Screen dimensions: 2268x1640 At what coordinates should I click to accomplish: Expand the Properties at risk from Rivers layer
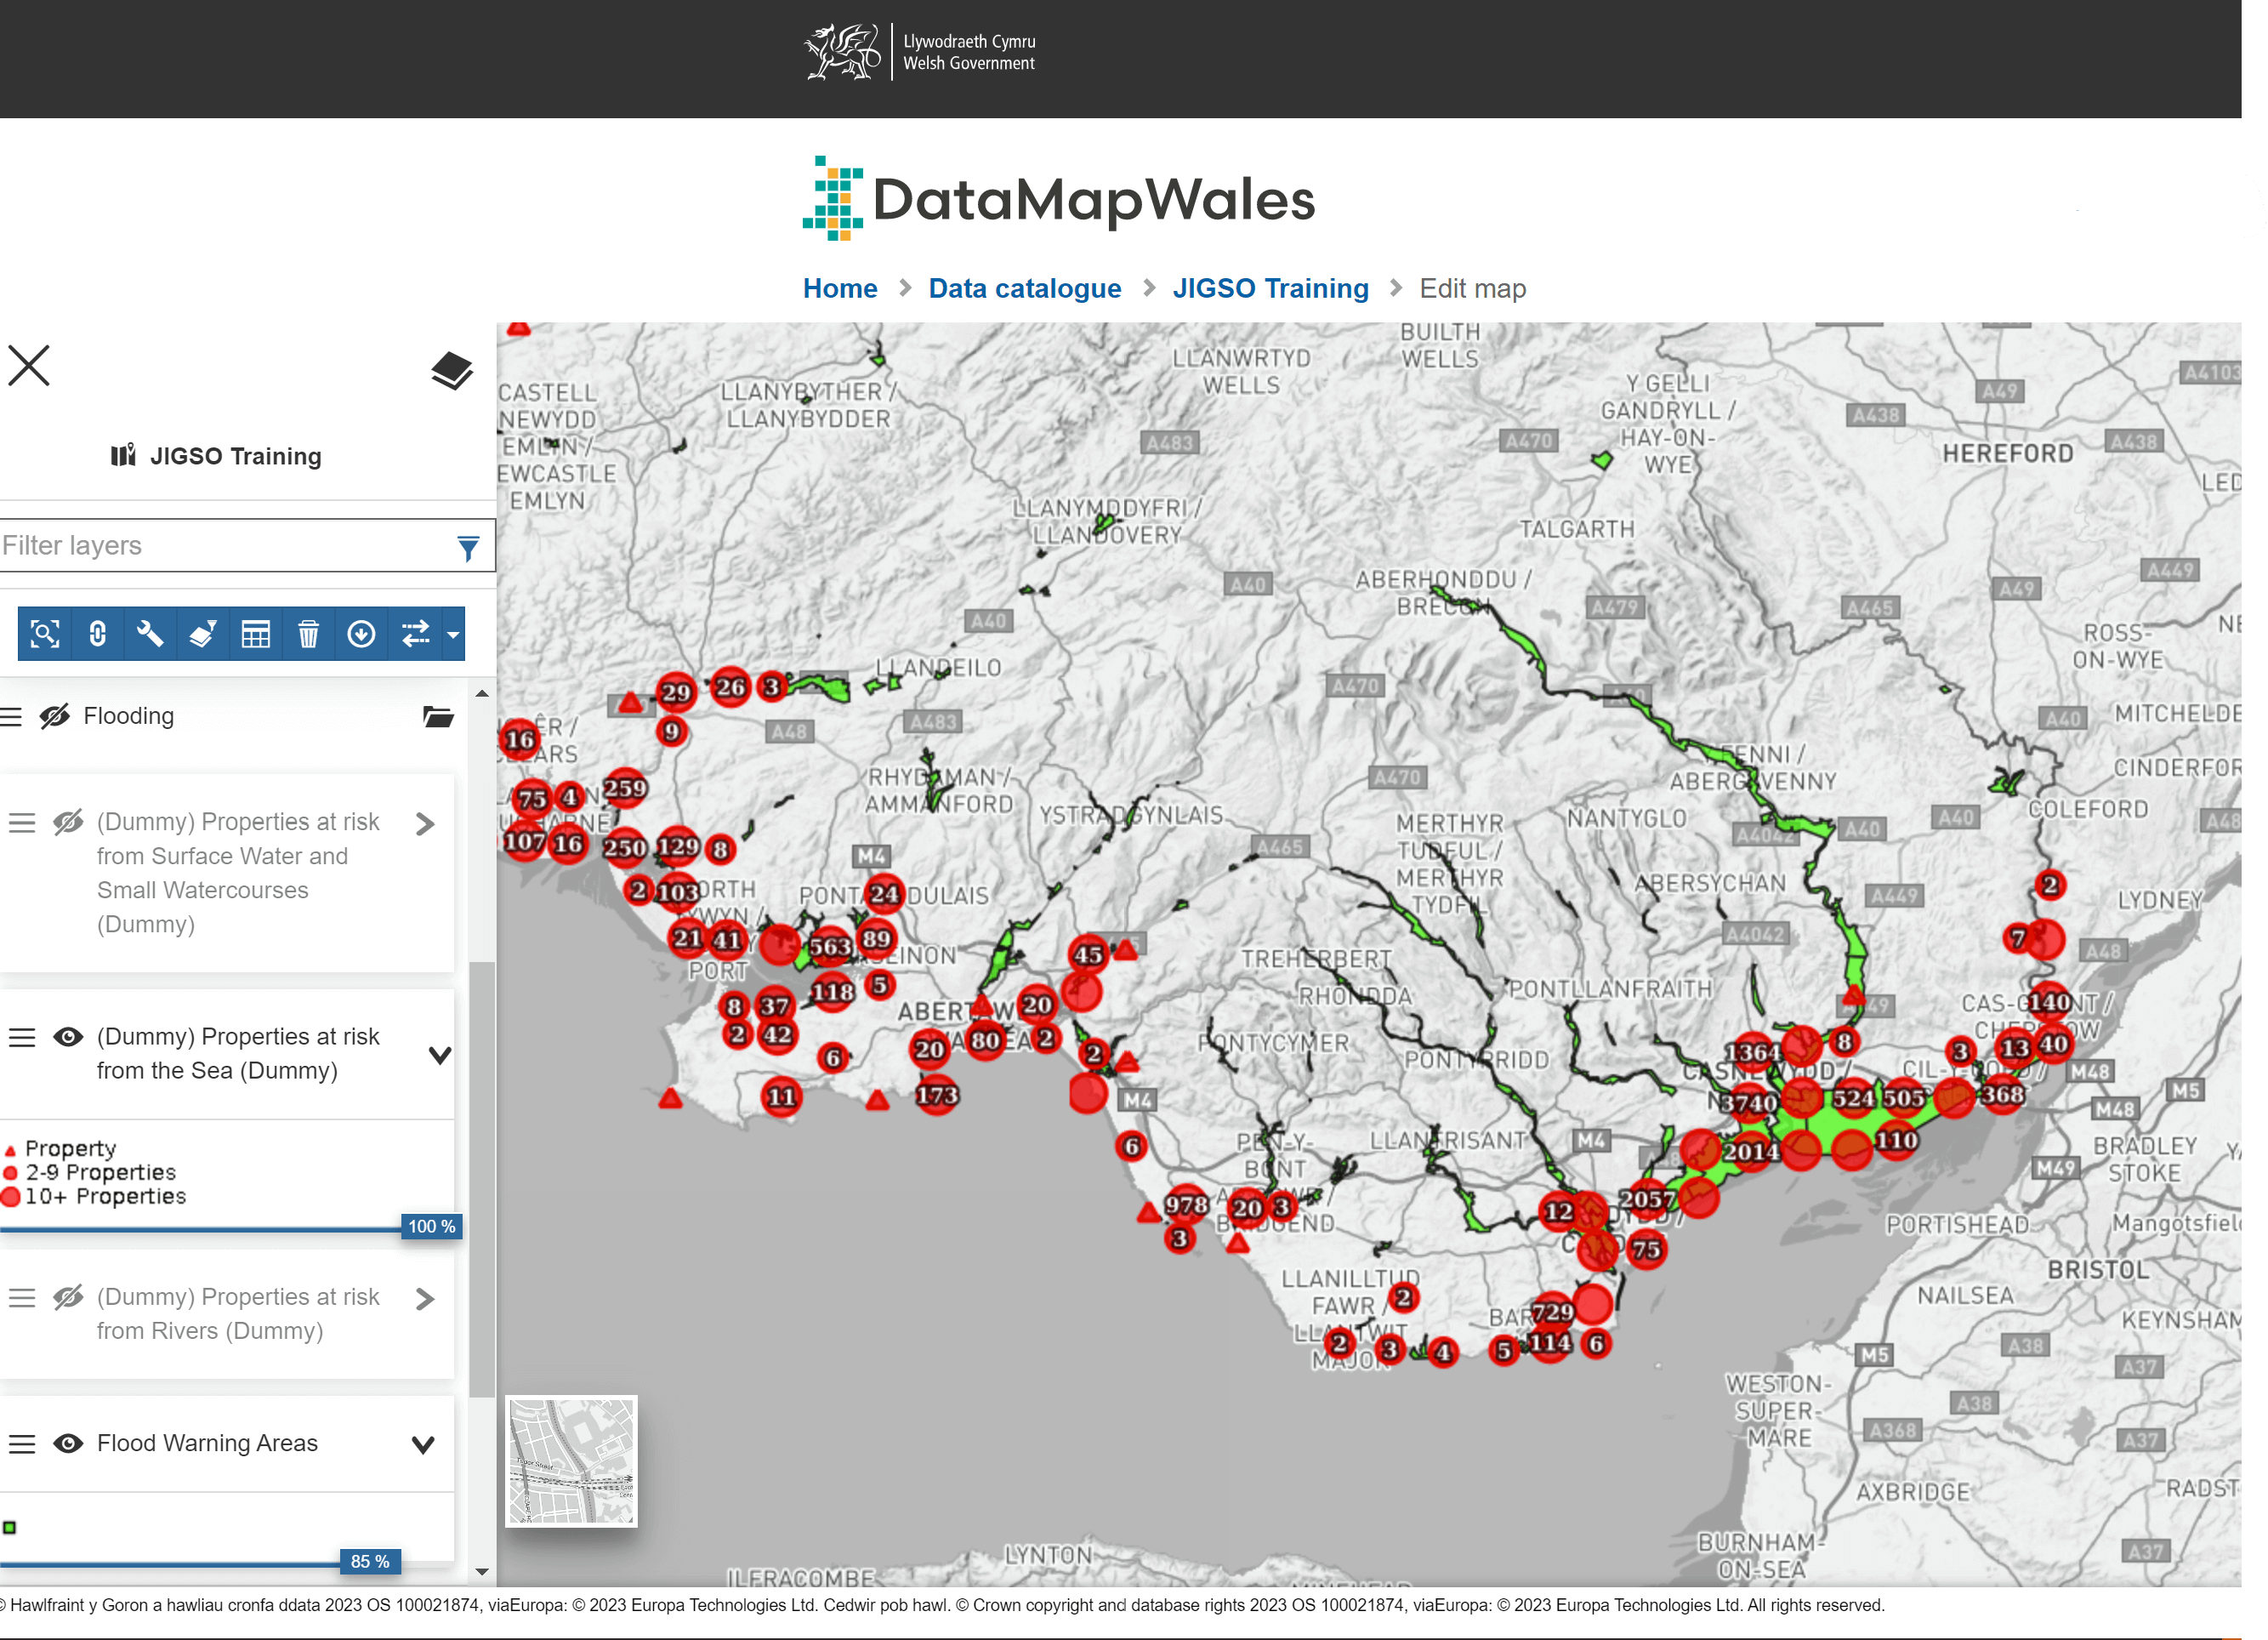pyautogui.click(x=425, y=1298)
